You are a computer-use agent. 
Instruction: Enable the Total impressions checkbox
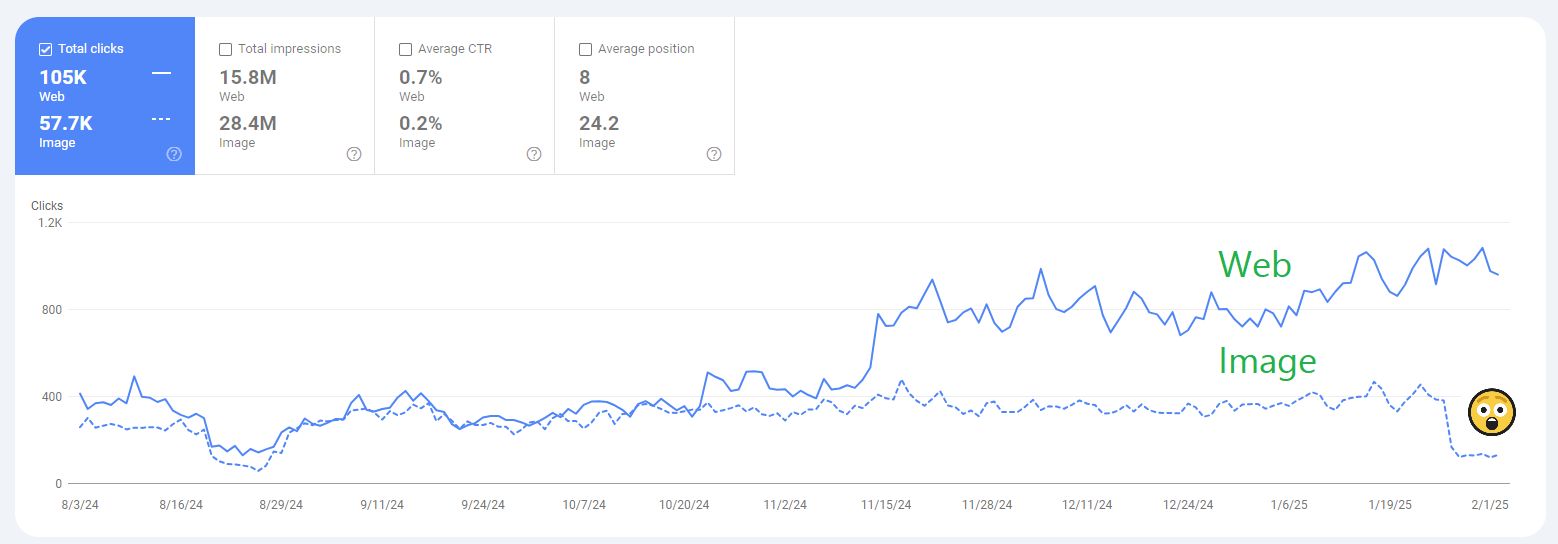[x=225, y=49]
